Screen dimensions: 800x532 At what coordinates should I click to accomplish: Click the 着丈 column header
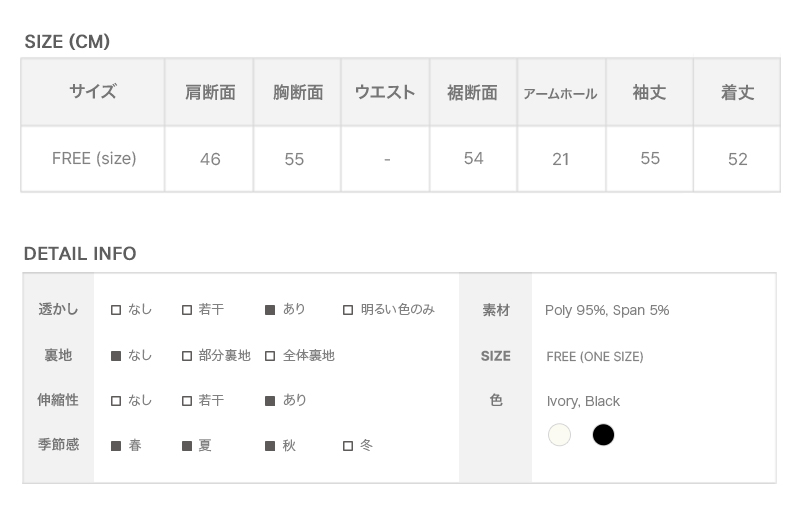(x=737, y=92)
